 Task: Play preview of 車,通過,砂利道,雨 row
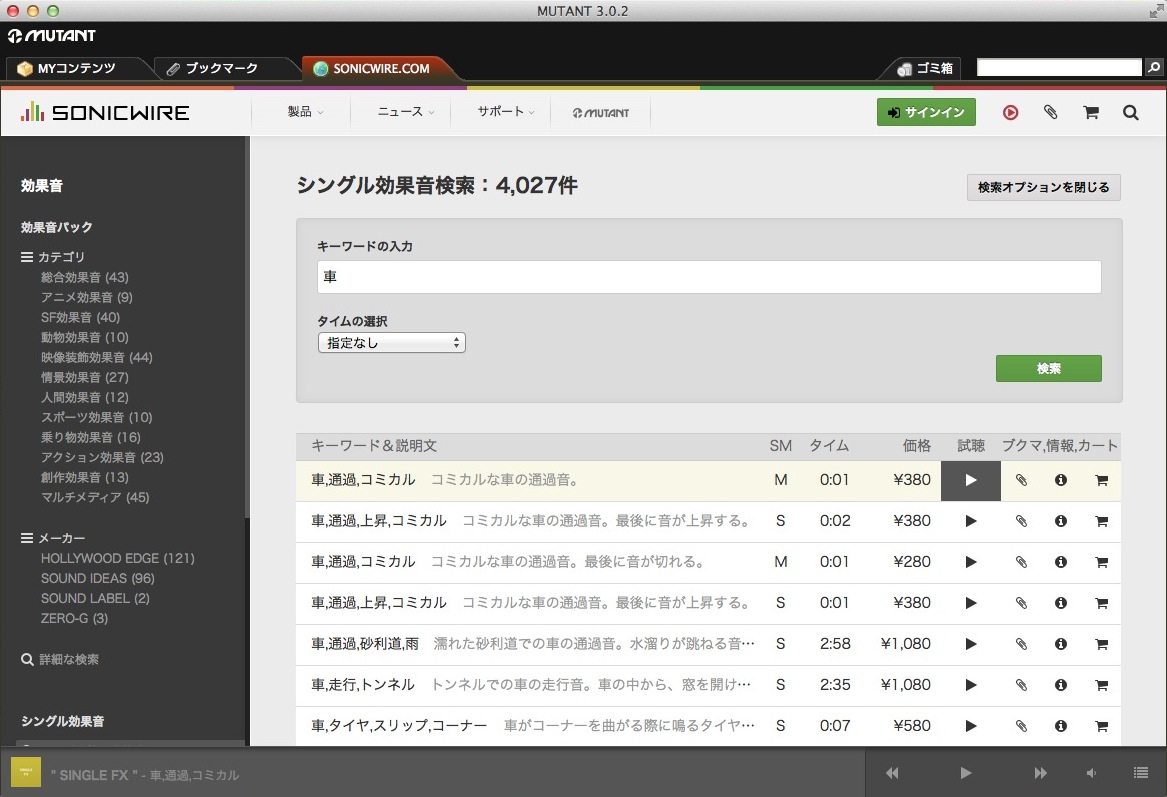(971, 644)
